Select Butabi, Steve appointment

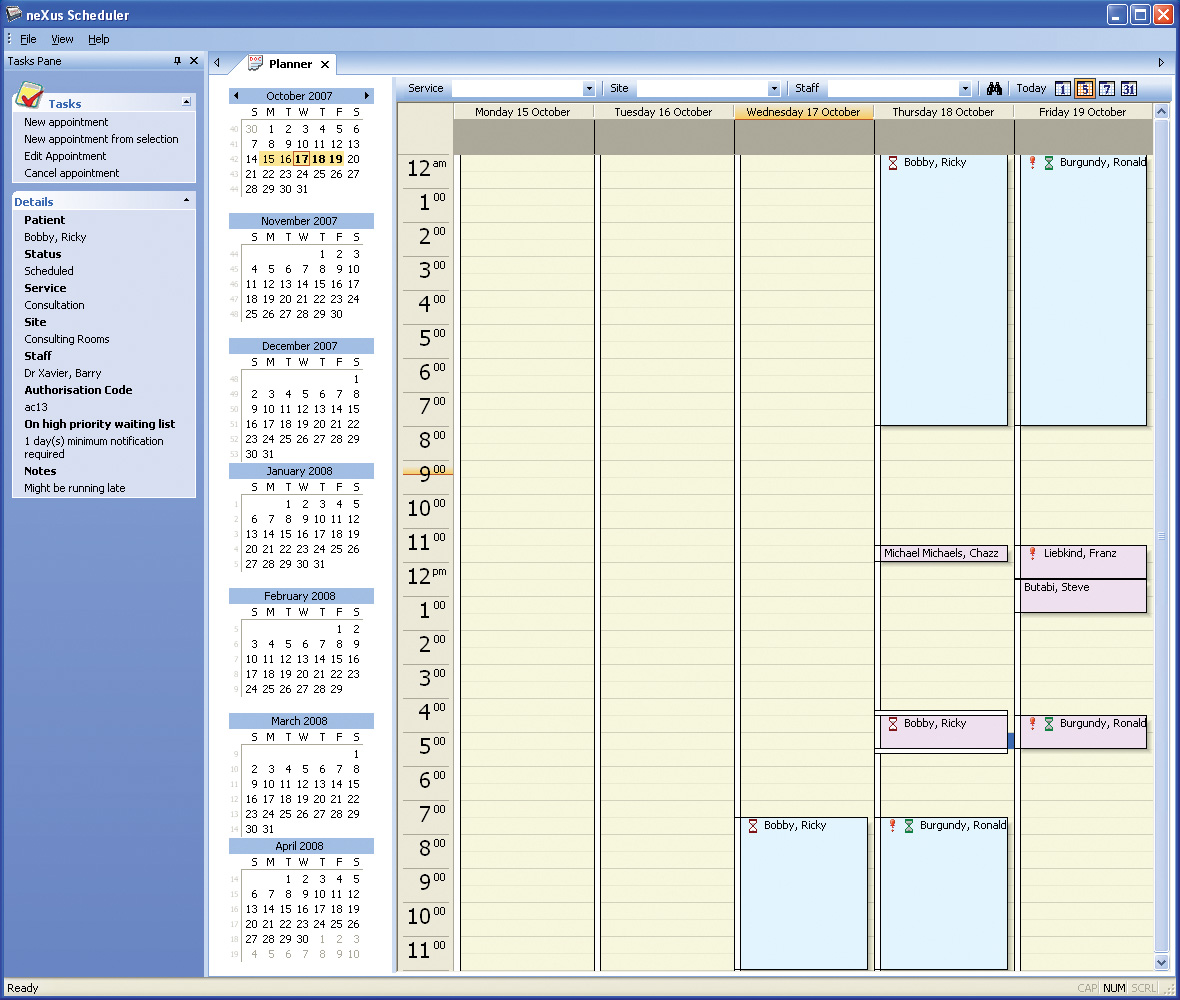[x=1083, y=596]
